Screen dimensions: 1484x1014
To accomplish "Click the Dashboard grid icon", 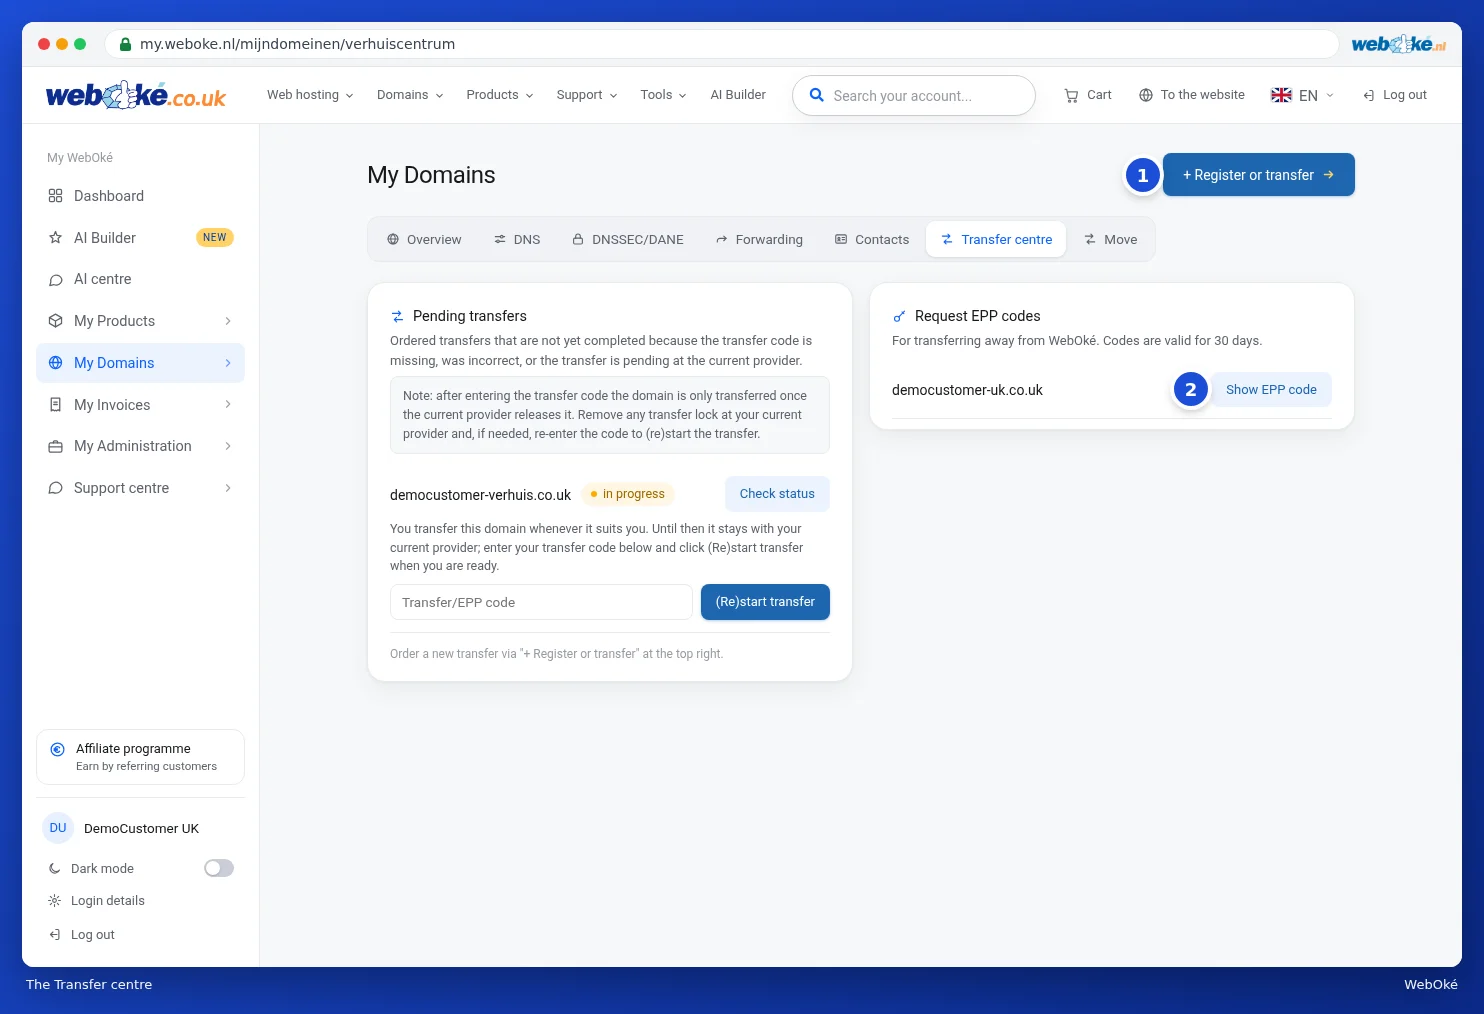I will [56, 196].
